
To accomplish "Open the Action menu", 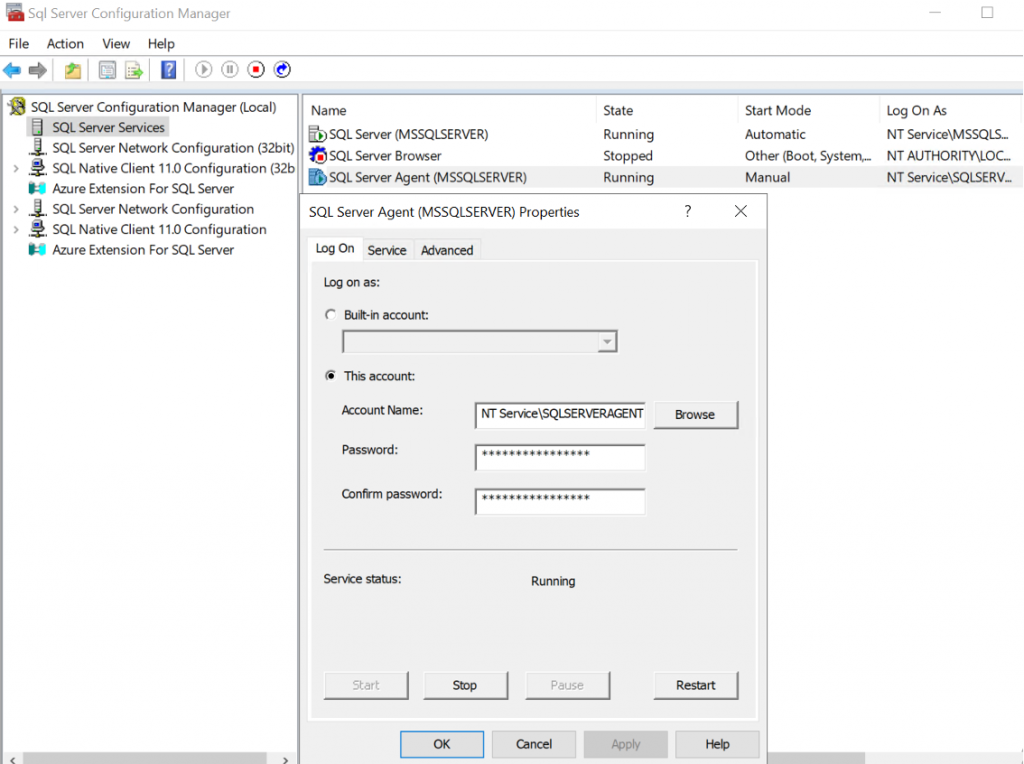I will 64,43.
